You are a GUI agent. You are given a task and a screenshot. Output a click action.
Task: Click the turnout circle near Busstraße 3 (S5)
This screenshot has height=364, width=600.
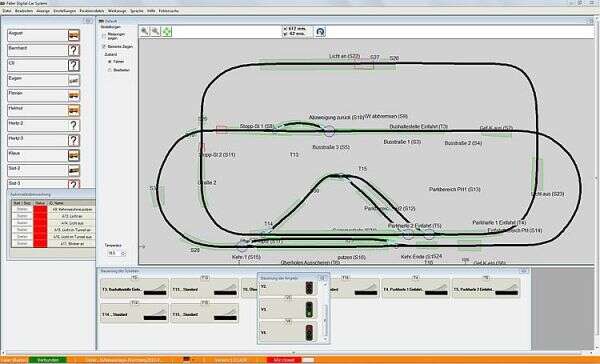click(x=329, y=132)
